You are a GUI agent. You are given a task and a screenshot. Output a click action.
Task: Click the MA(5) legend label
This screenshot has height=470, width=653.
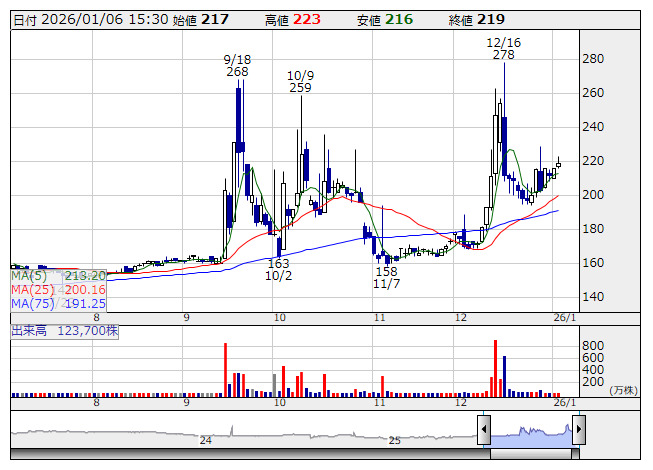29,275
